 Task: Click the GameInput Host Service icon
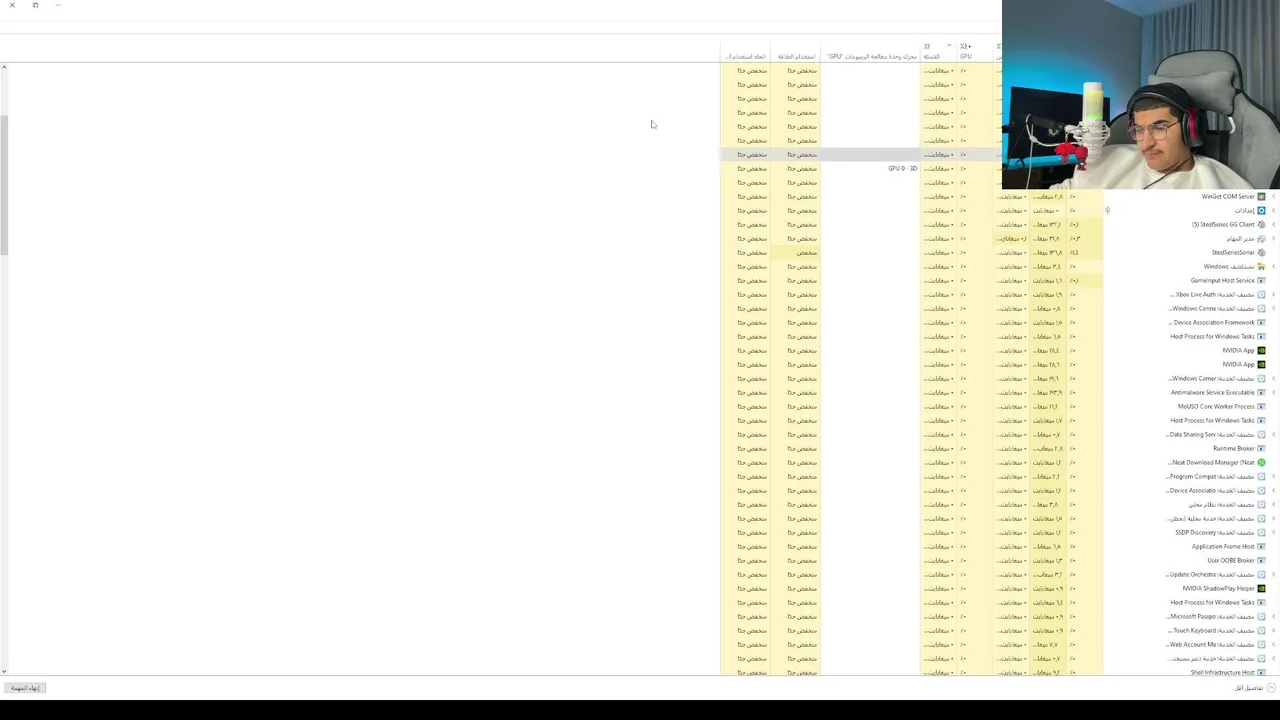click(1261, 280)
